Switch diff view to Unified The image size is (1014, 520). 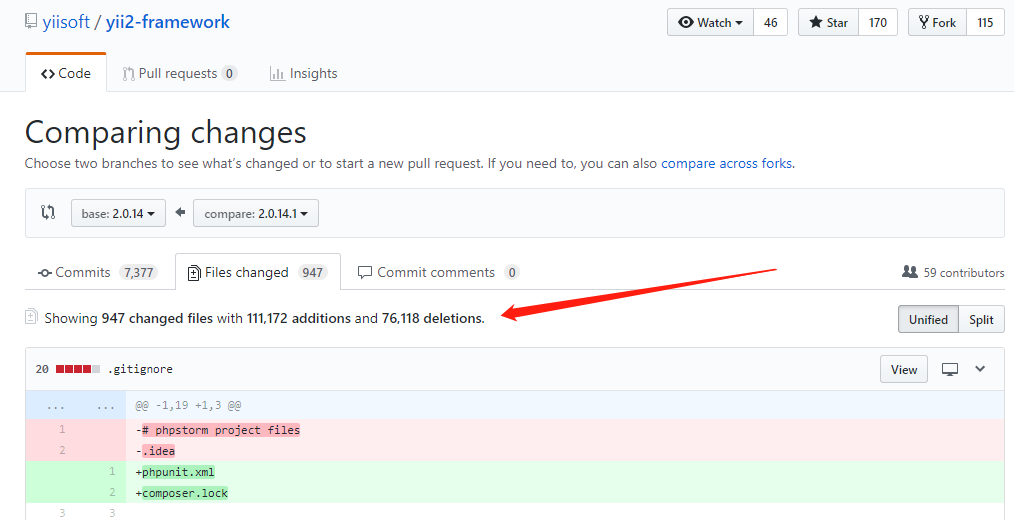point(928,320)
